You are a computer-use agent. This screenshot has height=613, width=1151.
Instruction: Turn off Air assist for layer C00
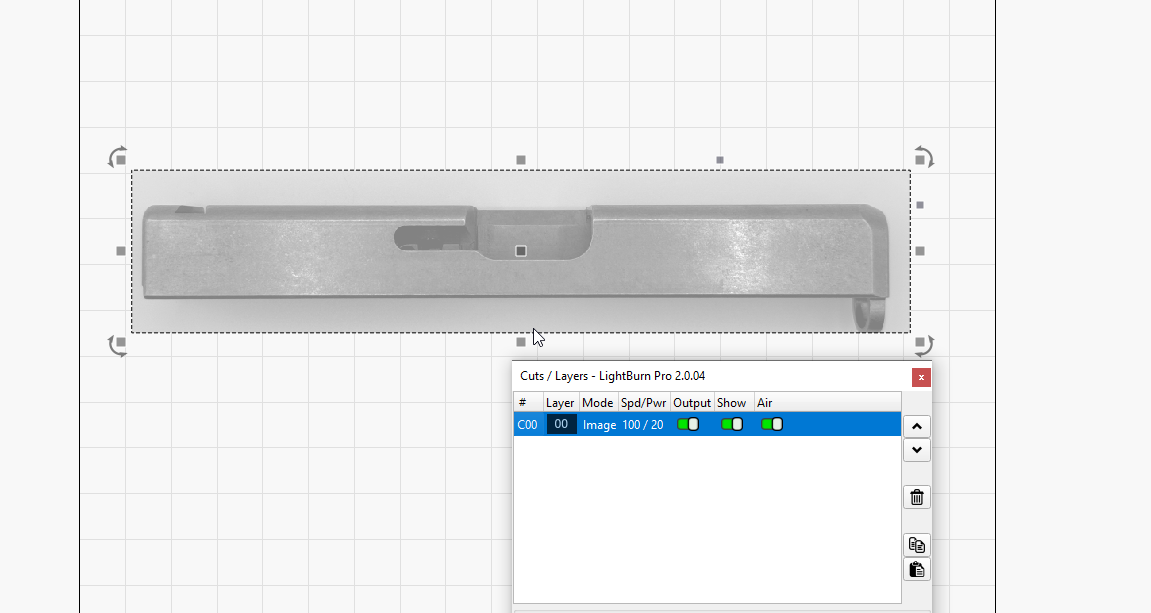(x=772, y=424)
